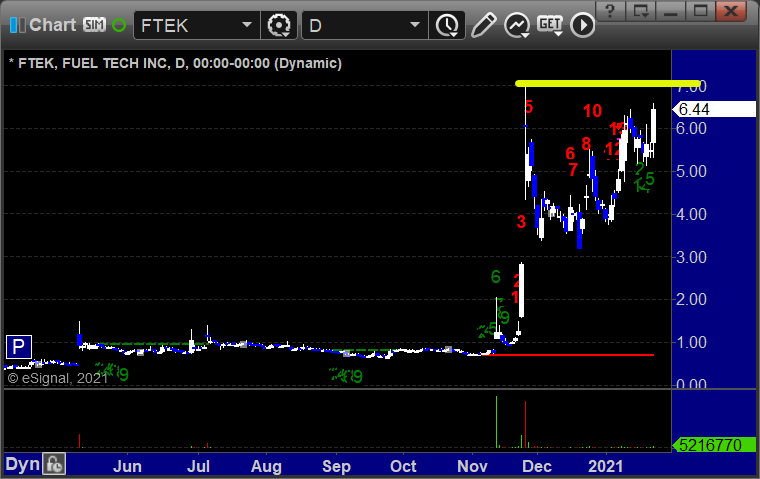Click the tall green volume bar

(496, 422)
